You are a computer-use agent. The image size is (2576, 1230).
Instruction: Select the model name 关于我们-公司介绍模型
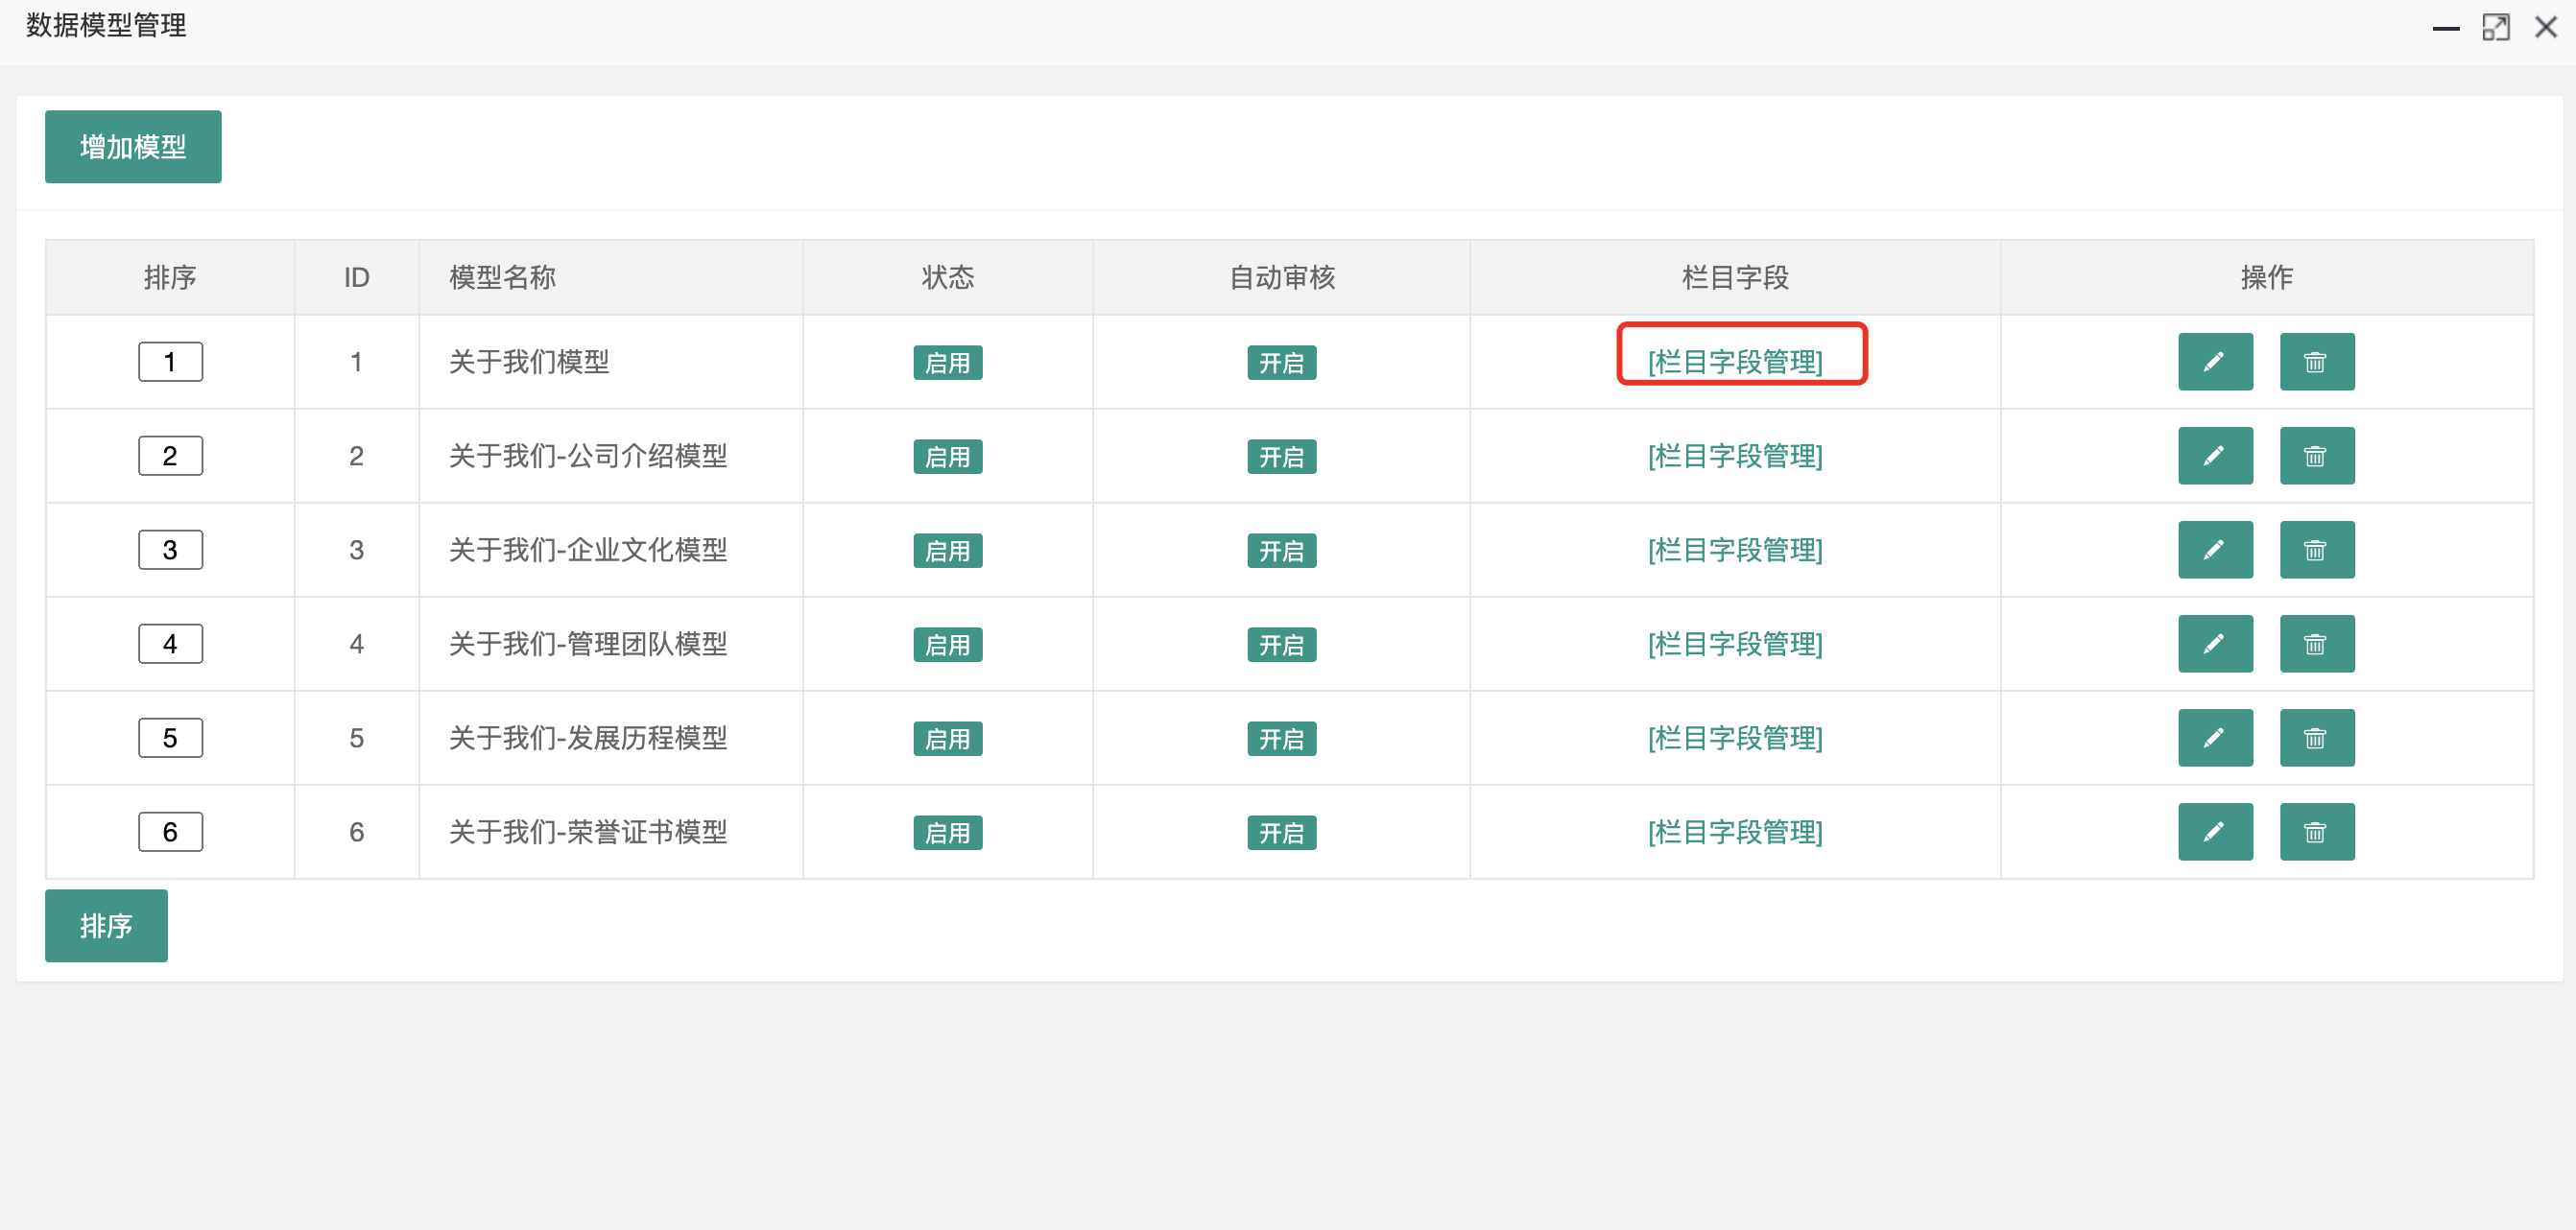coord(588,456)
